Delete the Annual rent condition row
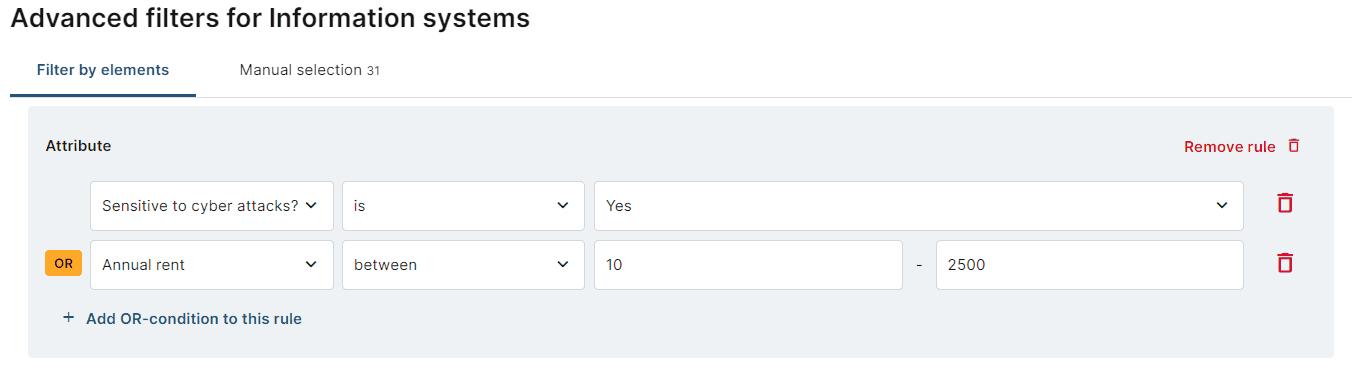The image size is (1366, 390). [x=1285, y=263]
